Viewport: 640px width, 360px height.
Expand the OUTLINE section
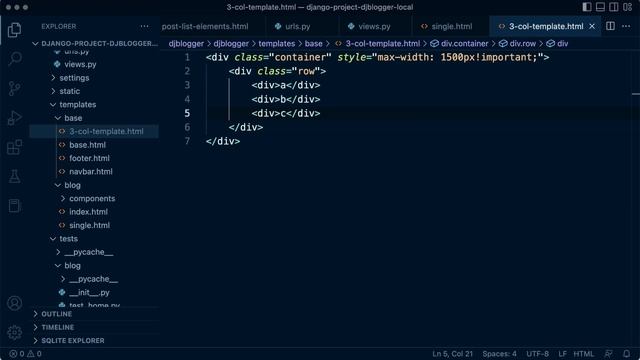tap(56, 314)
